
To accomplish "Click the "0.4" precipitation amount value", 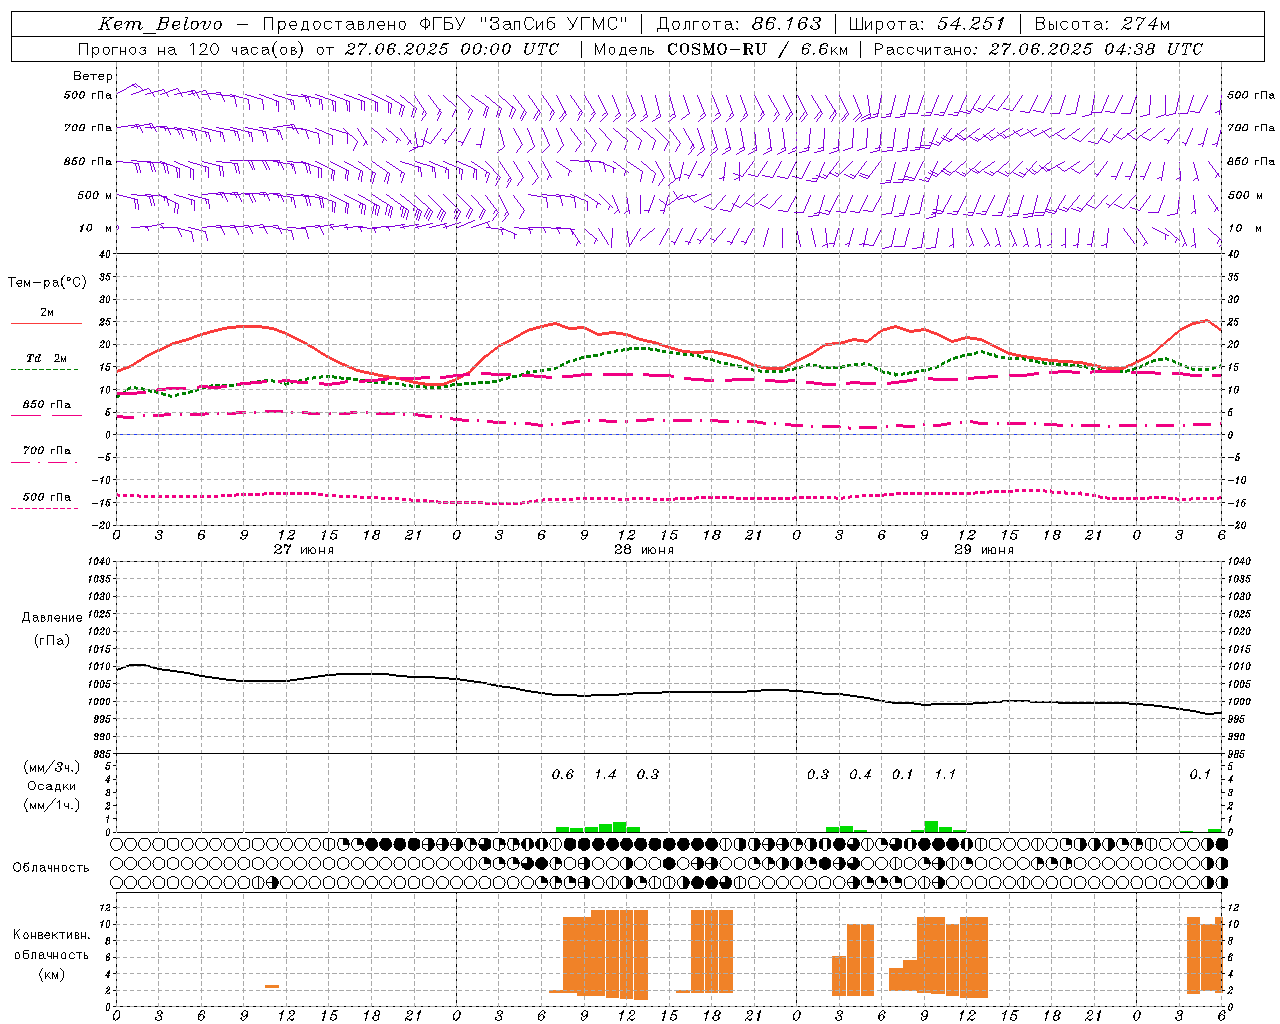I will pyautogui.click(x=860, y=774).
